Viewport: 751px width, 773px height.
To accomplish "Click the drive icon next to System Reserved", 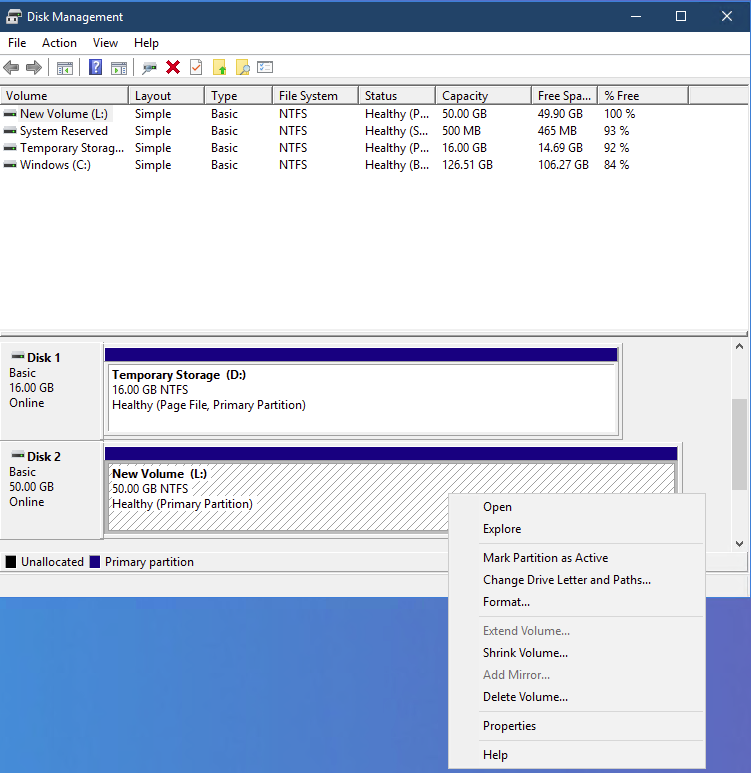I will (x=10, y=131).
